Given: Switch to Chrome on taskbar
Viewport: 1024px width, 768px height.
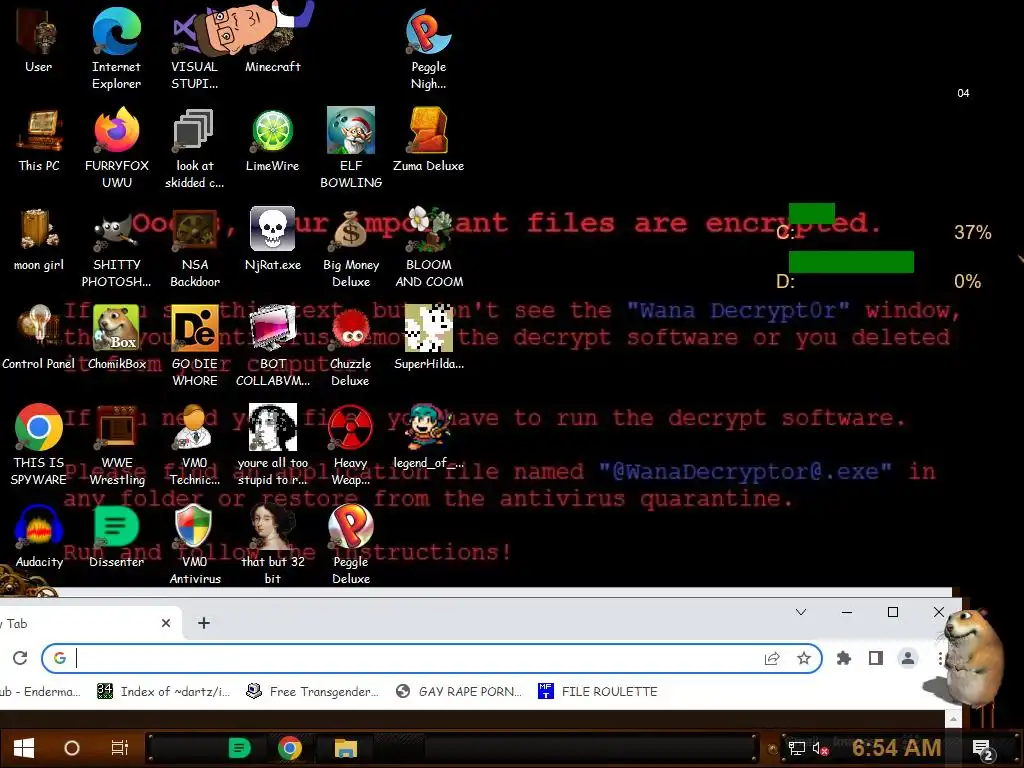Looking at the screenshot, I should 289,748.
